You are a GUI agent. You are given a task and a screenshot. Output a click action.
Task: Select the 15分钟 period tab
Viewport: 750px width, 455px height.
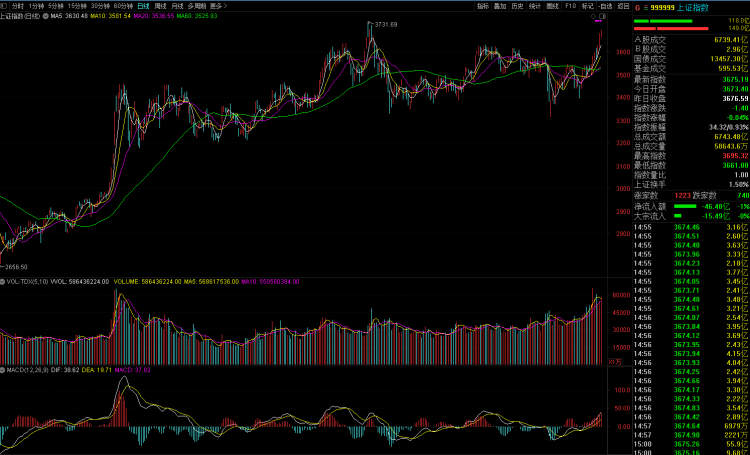click(77, 6)
